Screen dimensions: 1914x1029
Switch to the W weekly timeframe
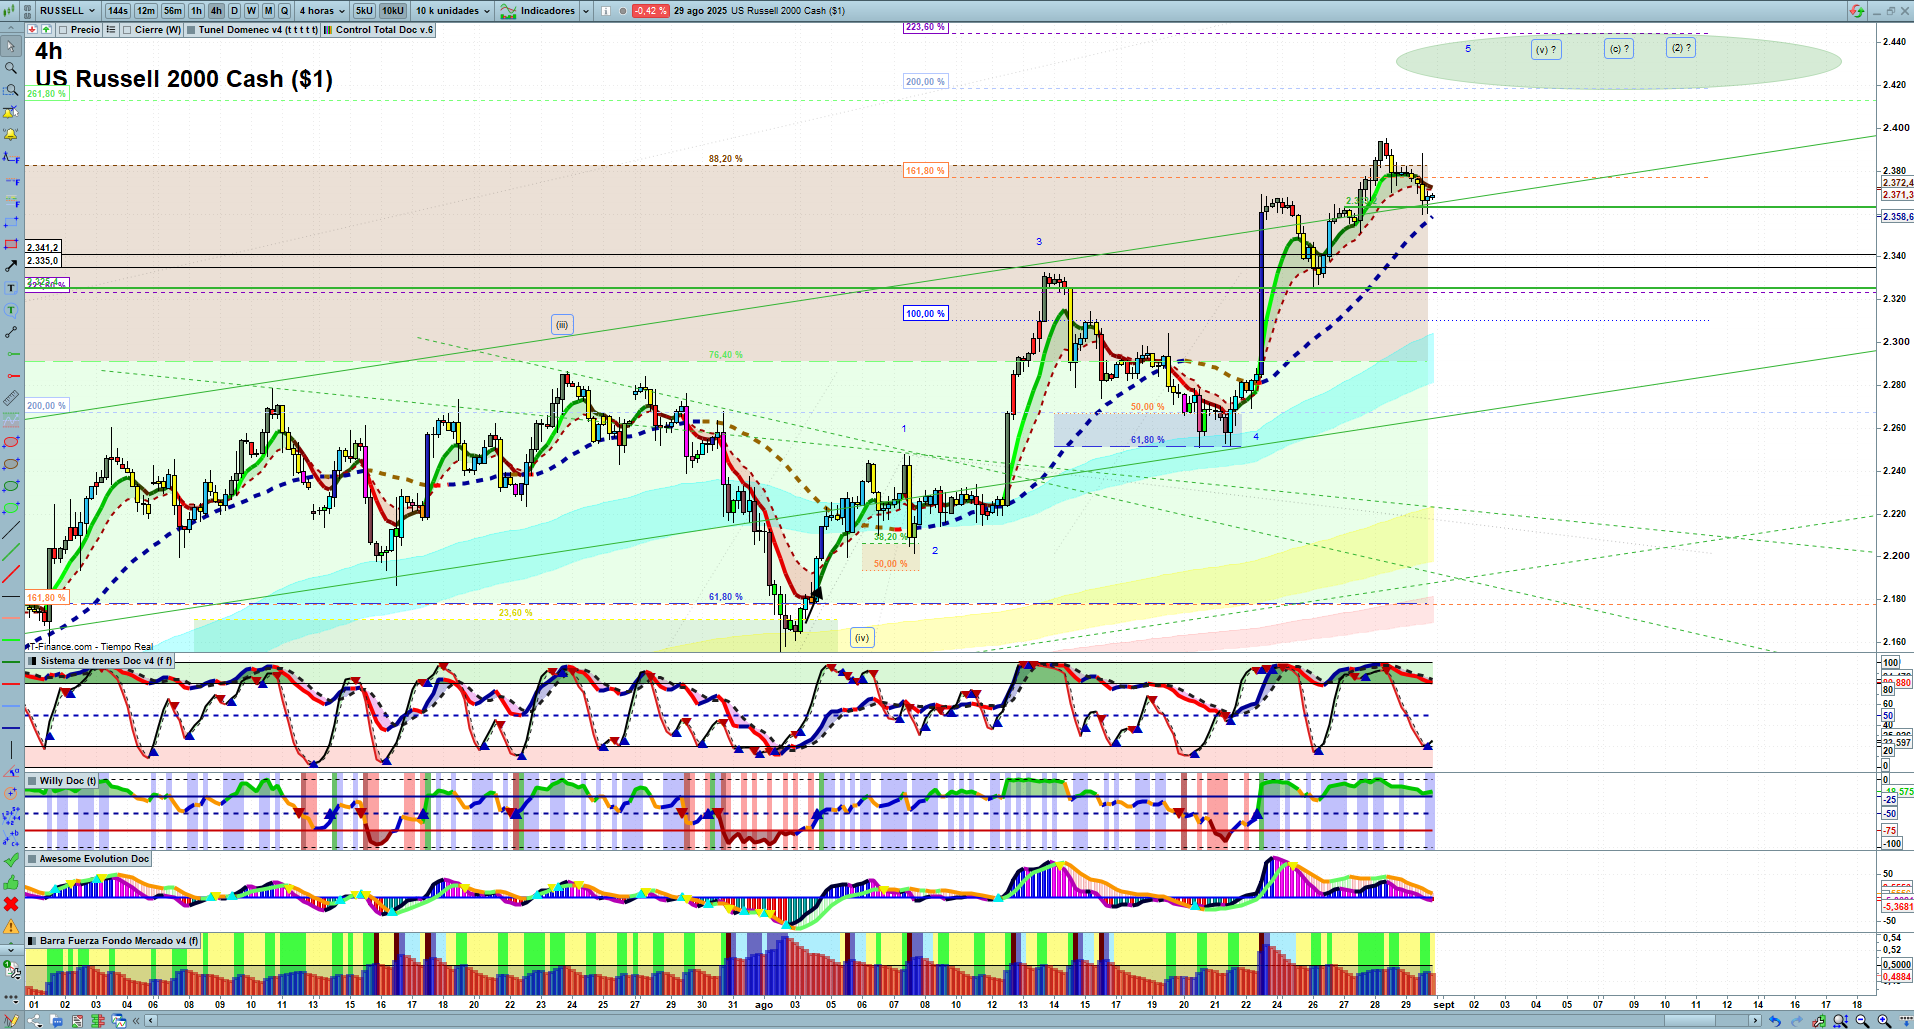(251, 11)
